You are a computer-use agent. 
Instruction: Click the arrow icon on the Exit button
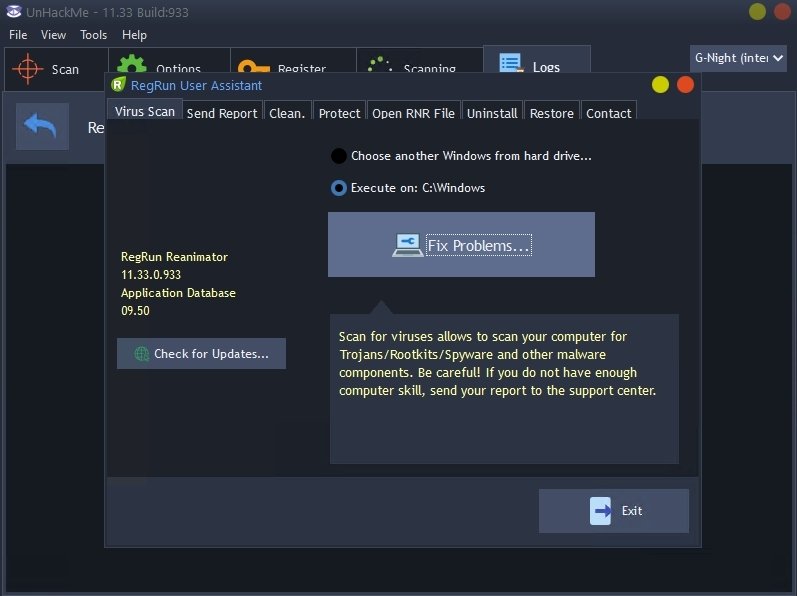[x=600, y=511]
